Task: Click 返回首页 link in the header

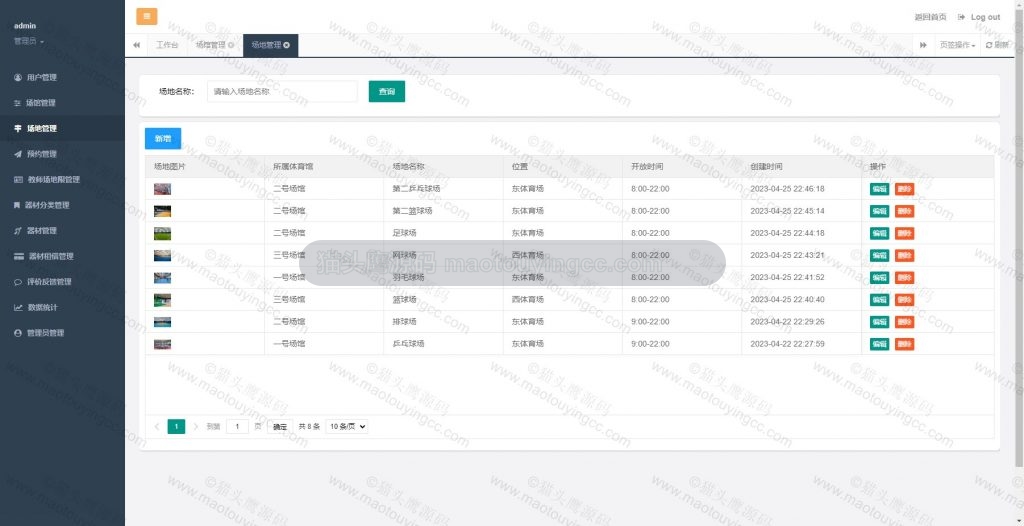Action: (x=930, y=17)
